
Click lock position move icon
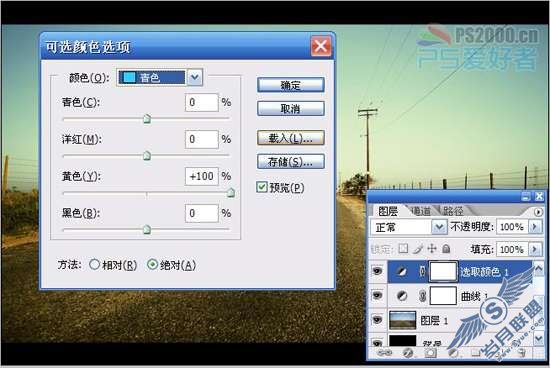[x=432, y=249]
